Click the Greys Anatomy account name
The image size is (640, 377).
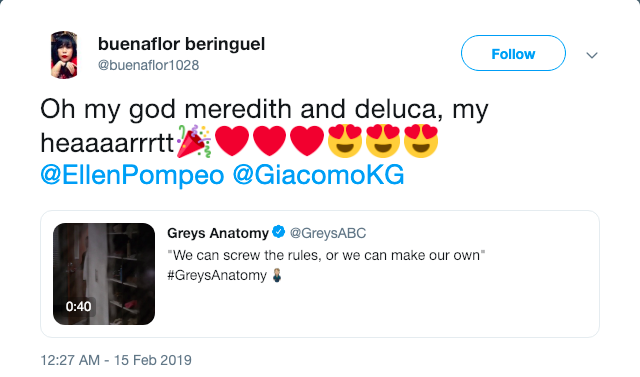click(218, 233)
